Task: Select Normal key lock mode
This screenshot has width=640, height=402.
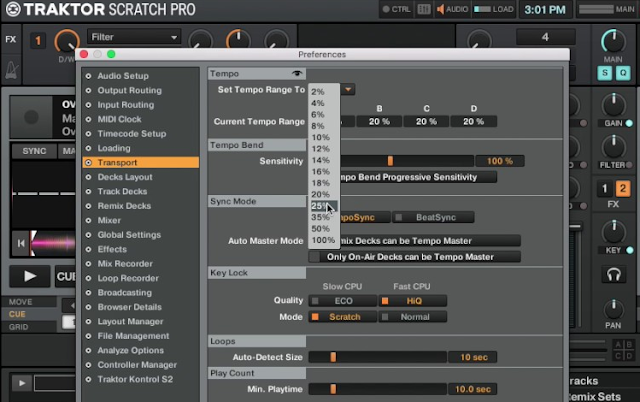Action: (x=413, y=317)
